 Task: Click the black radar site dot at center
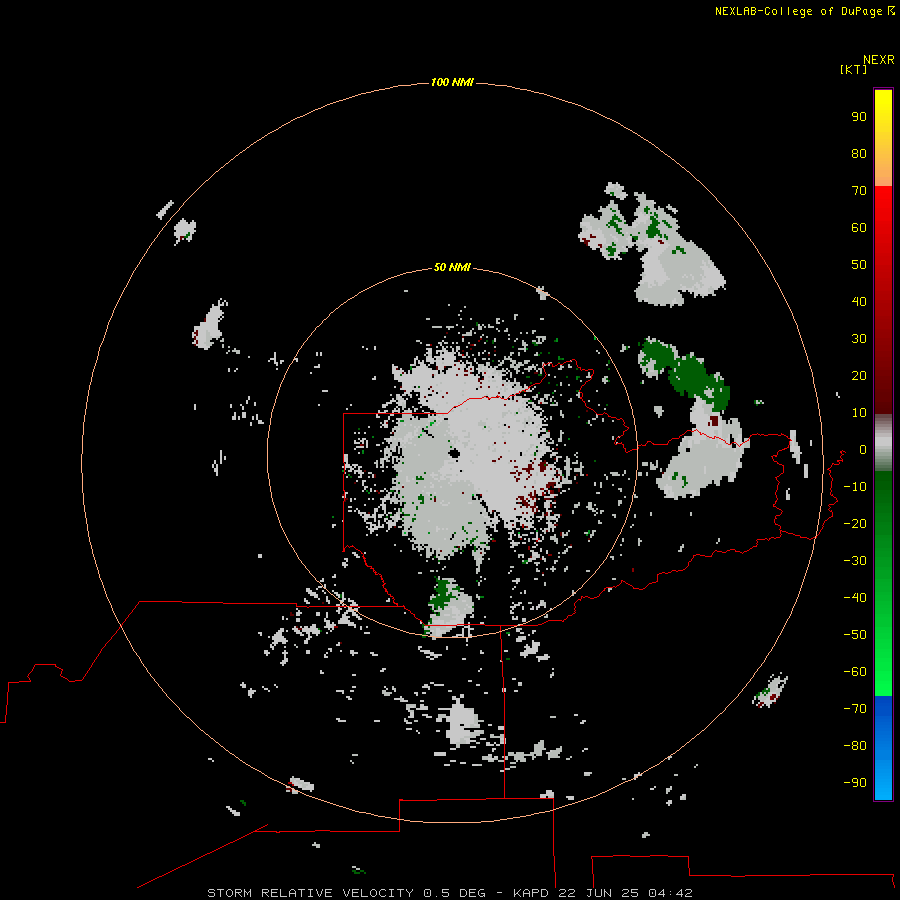click(454, 453)
